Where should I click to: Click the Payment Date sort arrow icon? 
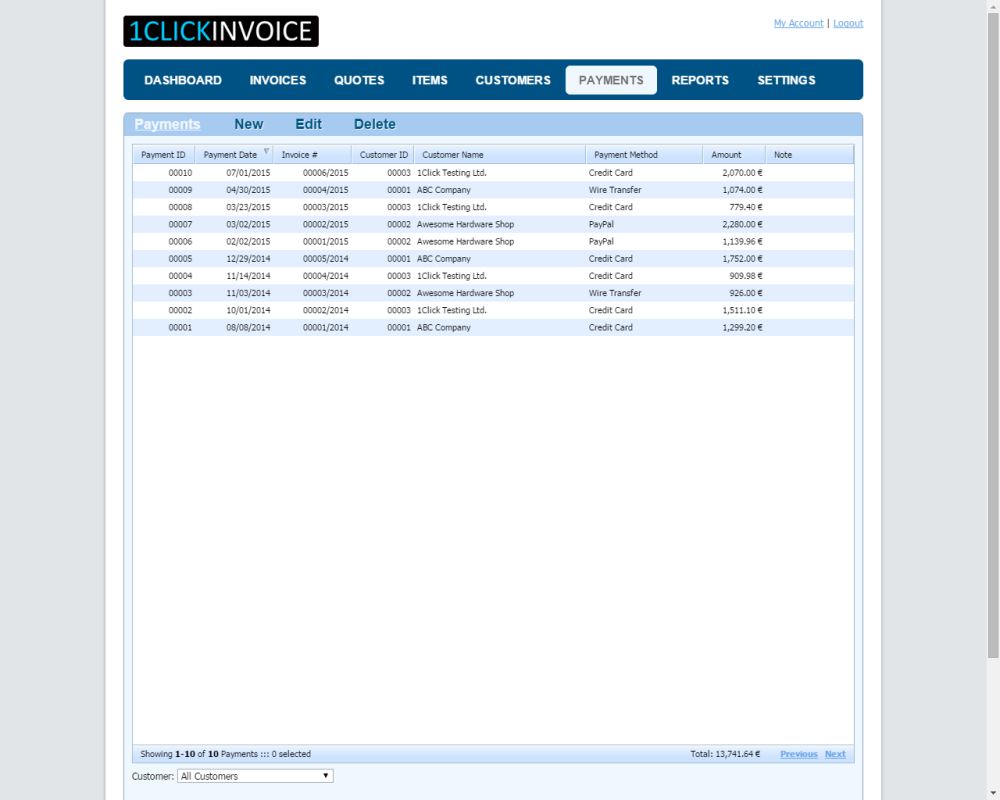[266, 152]
